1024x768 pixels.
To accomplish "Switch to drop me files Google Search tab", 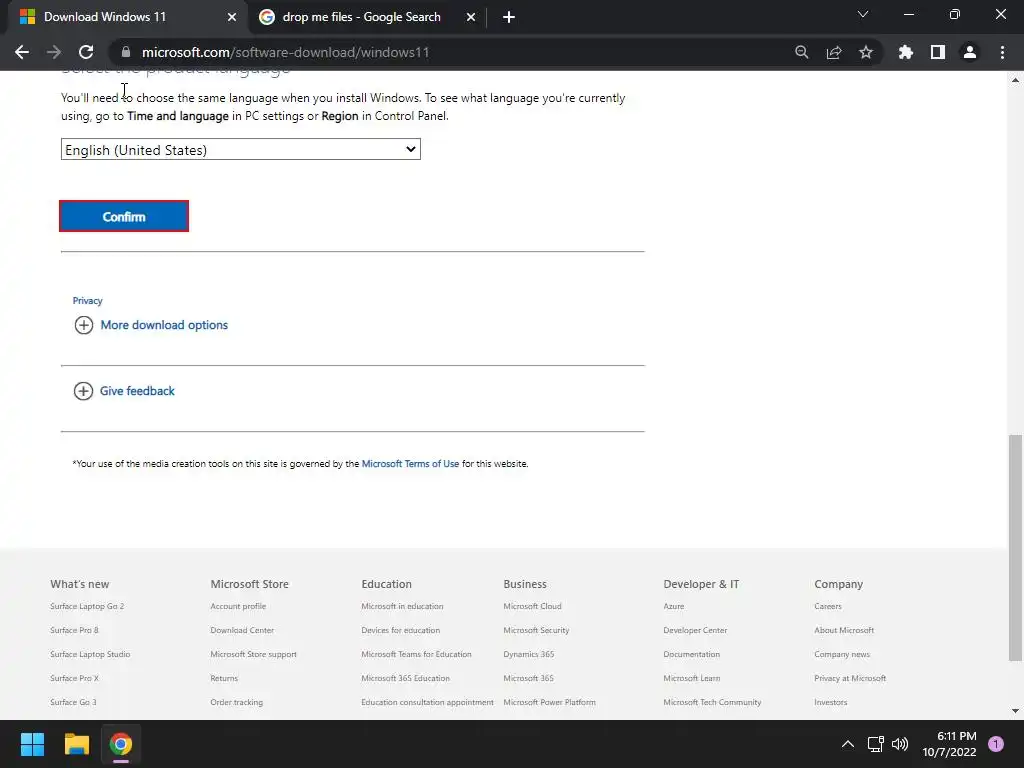I will [x=362, y=17].
